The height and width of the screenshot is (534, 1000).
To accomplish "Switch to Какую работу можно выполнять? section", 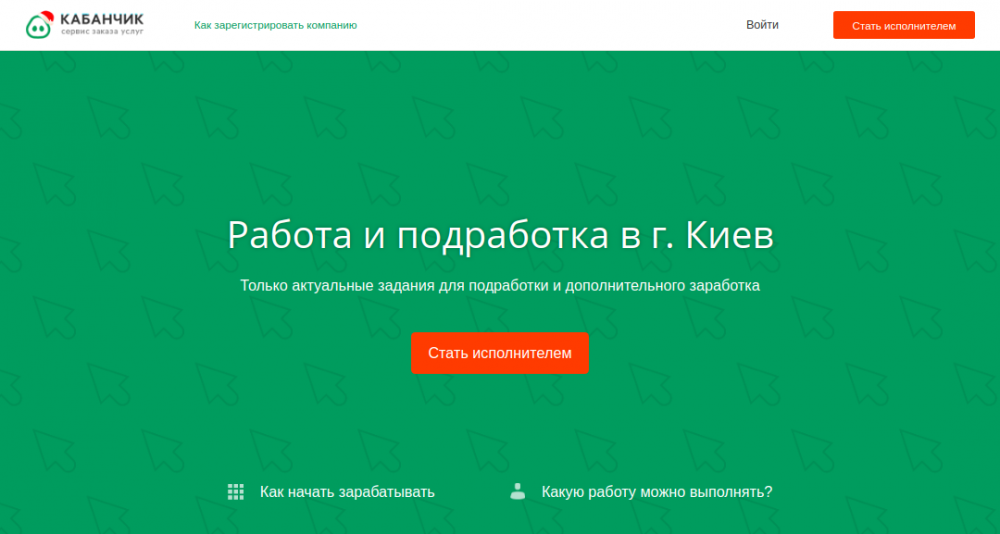I will 656,492.
